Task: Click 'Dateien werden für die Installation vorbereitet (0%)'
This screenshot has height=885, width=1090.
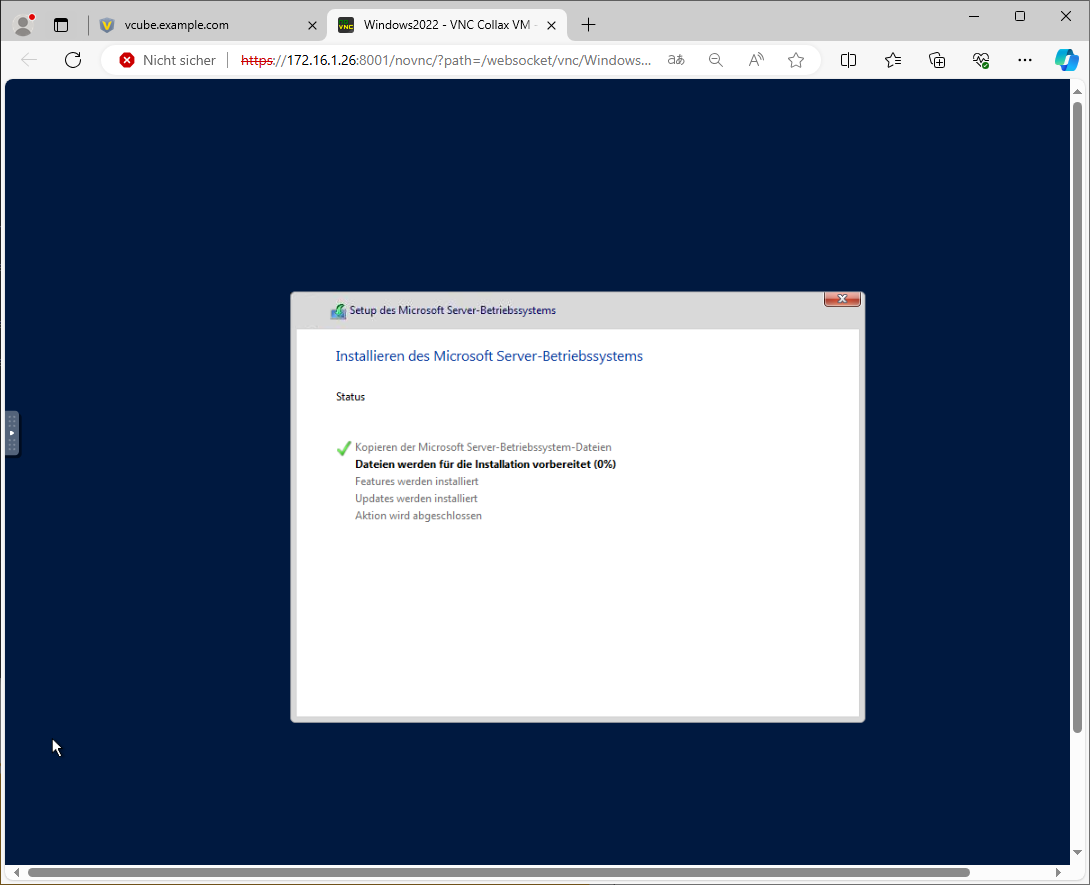Action: (485, 464)
